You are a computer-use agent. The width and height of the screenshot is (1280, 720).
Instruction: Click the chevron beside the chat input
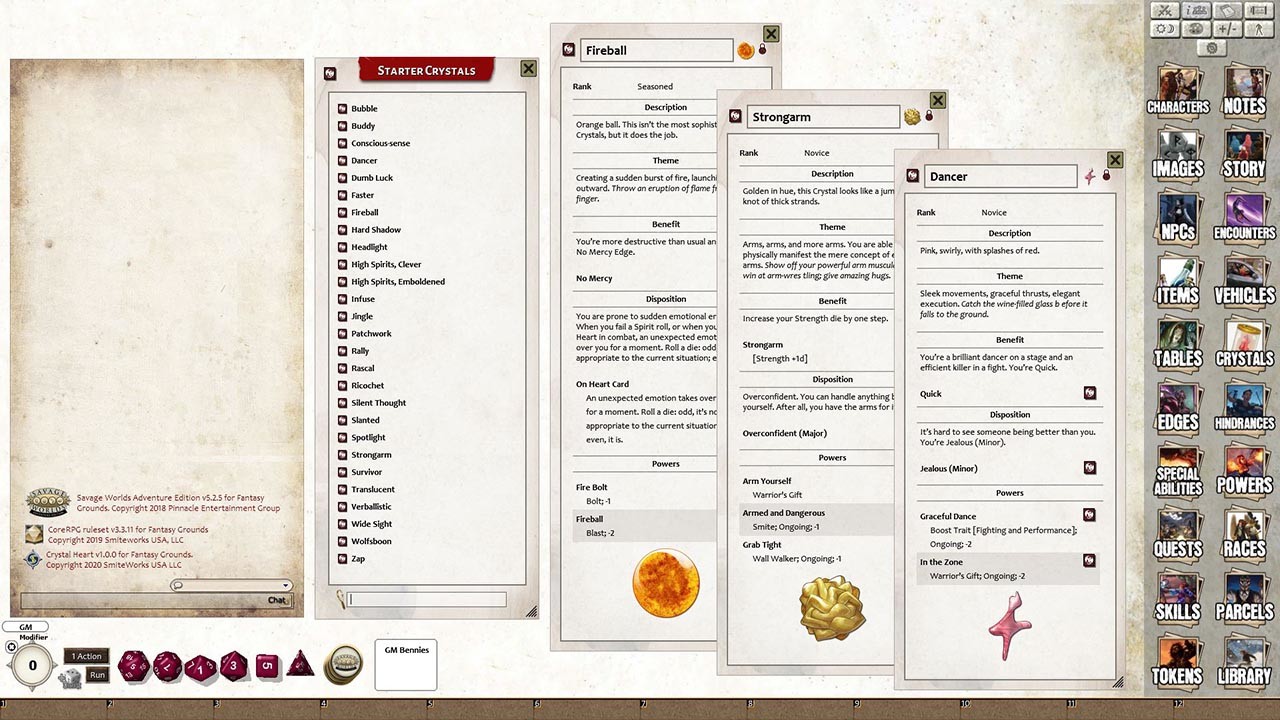tap(284, 587)
